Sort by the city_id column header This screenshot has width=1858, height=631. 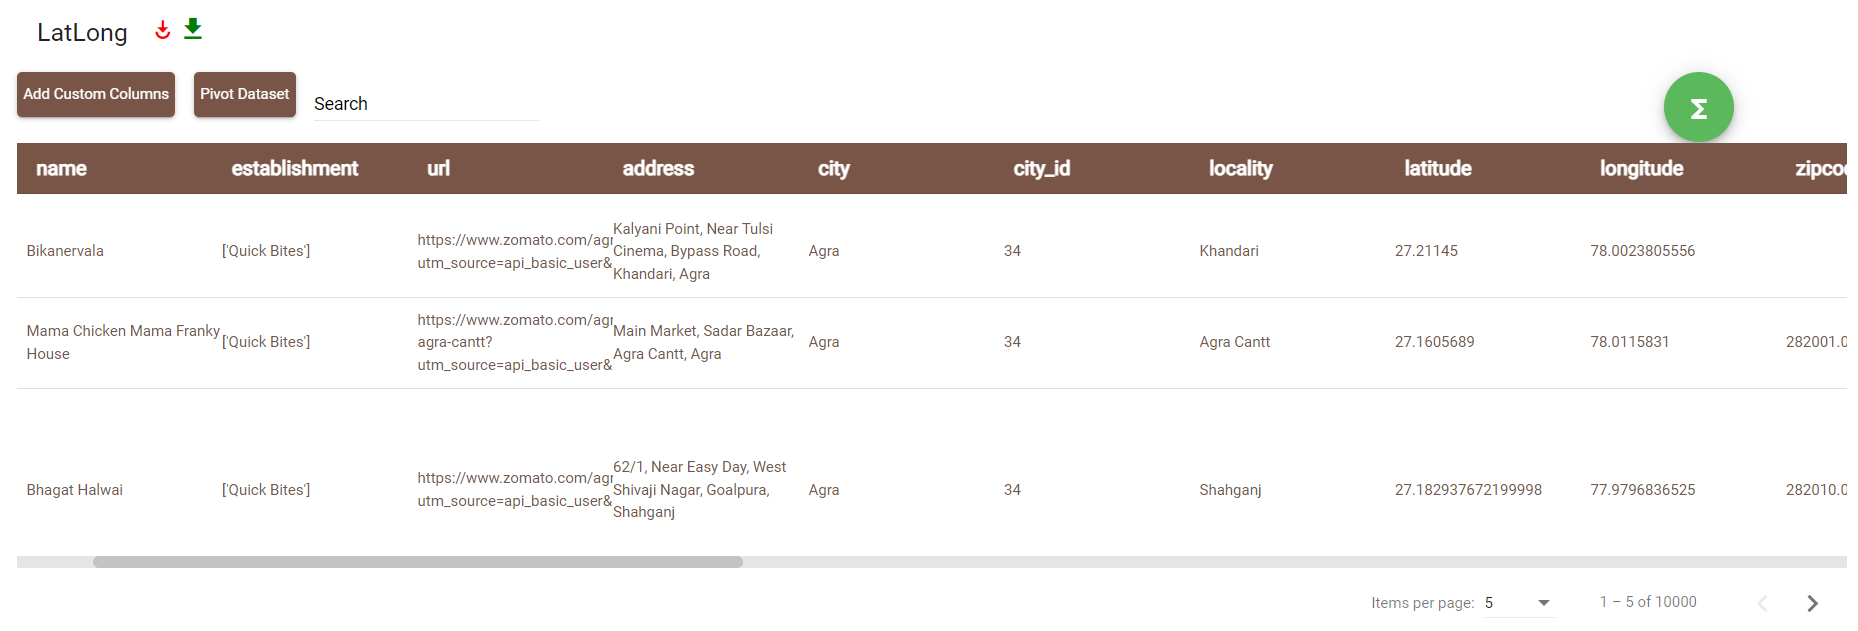1041,168
